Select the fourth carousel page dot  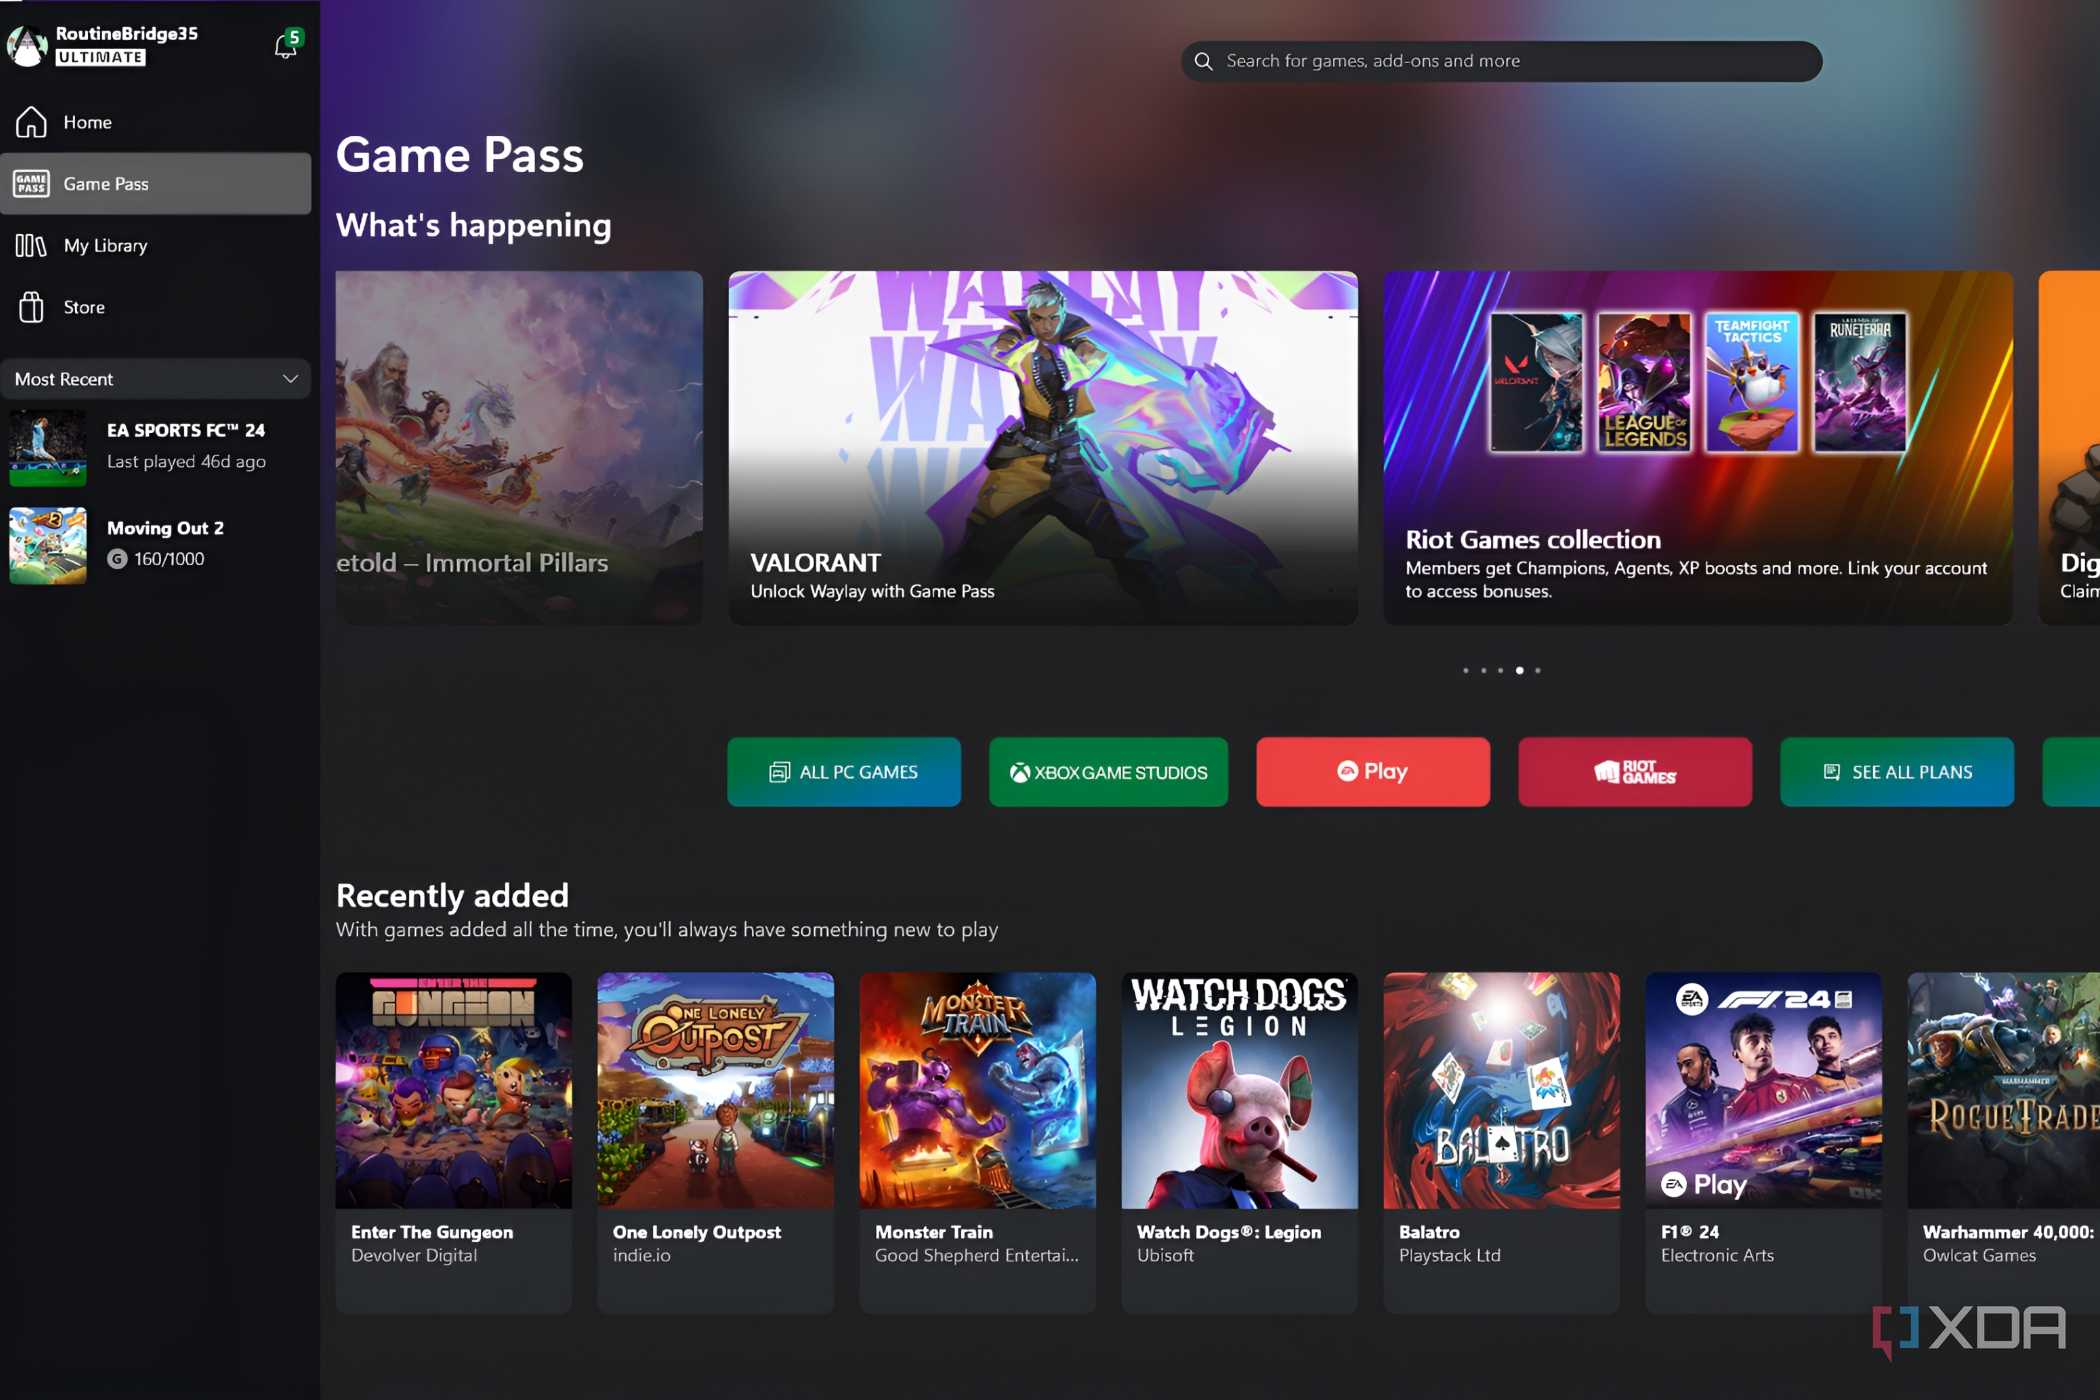[1519, 671]
